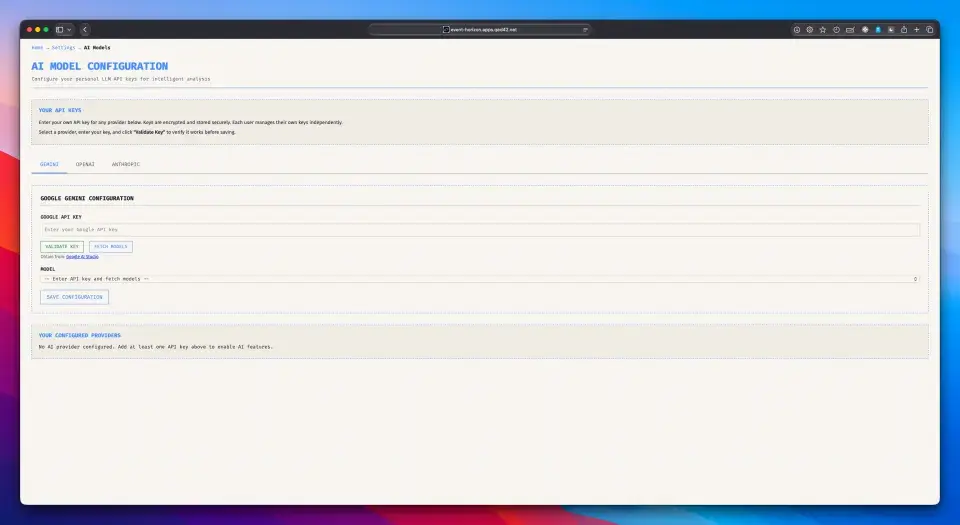Screen dimensions: 960x525
Task: Click the reader icon in address bar
Action: [x=585, y=29]
